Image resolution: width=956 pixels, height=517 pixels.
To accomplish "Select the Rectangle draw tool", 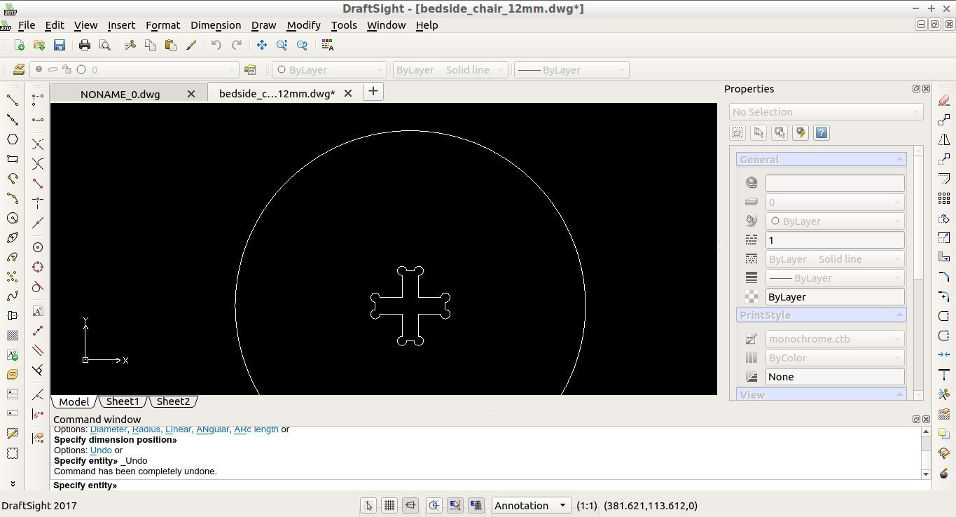I will (12, 159).
